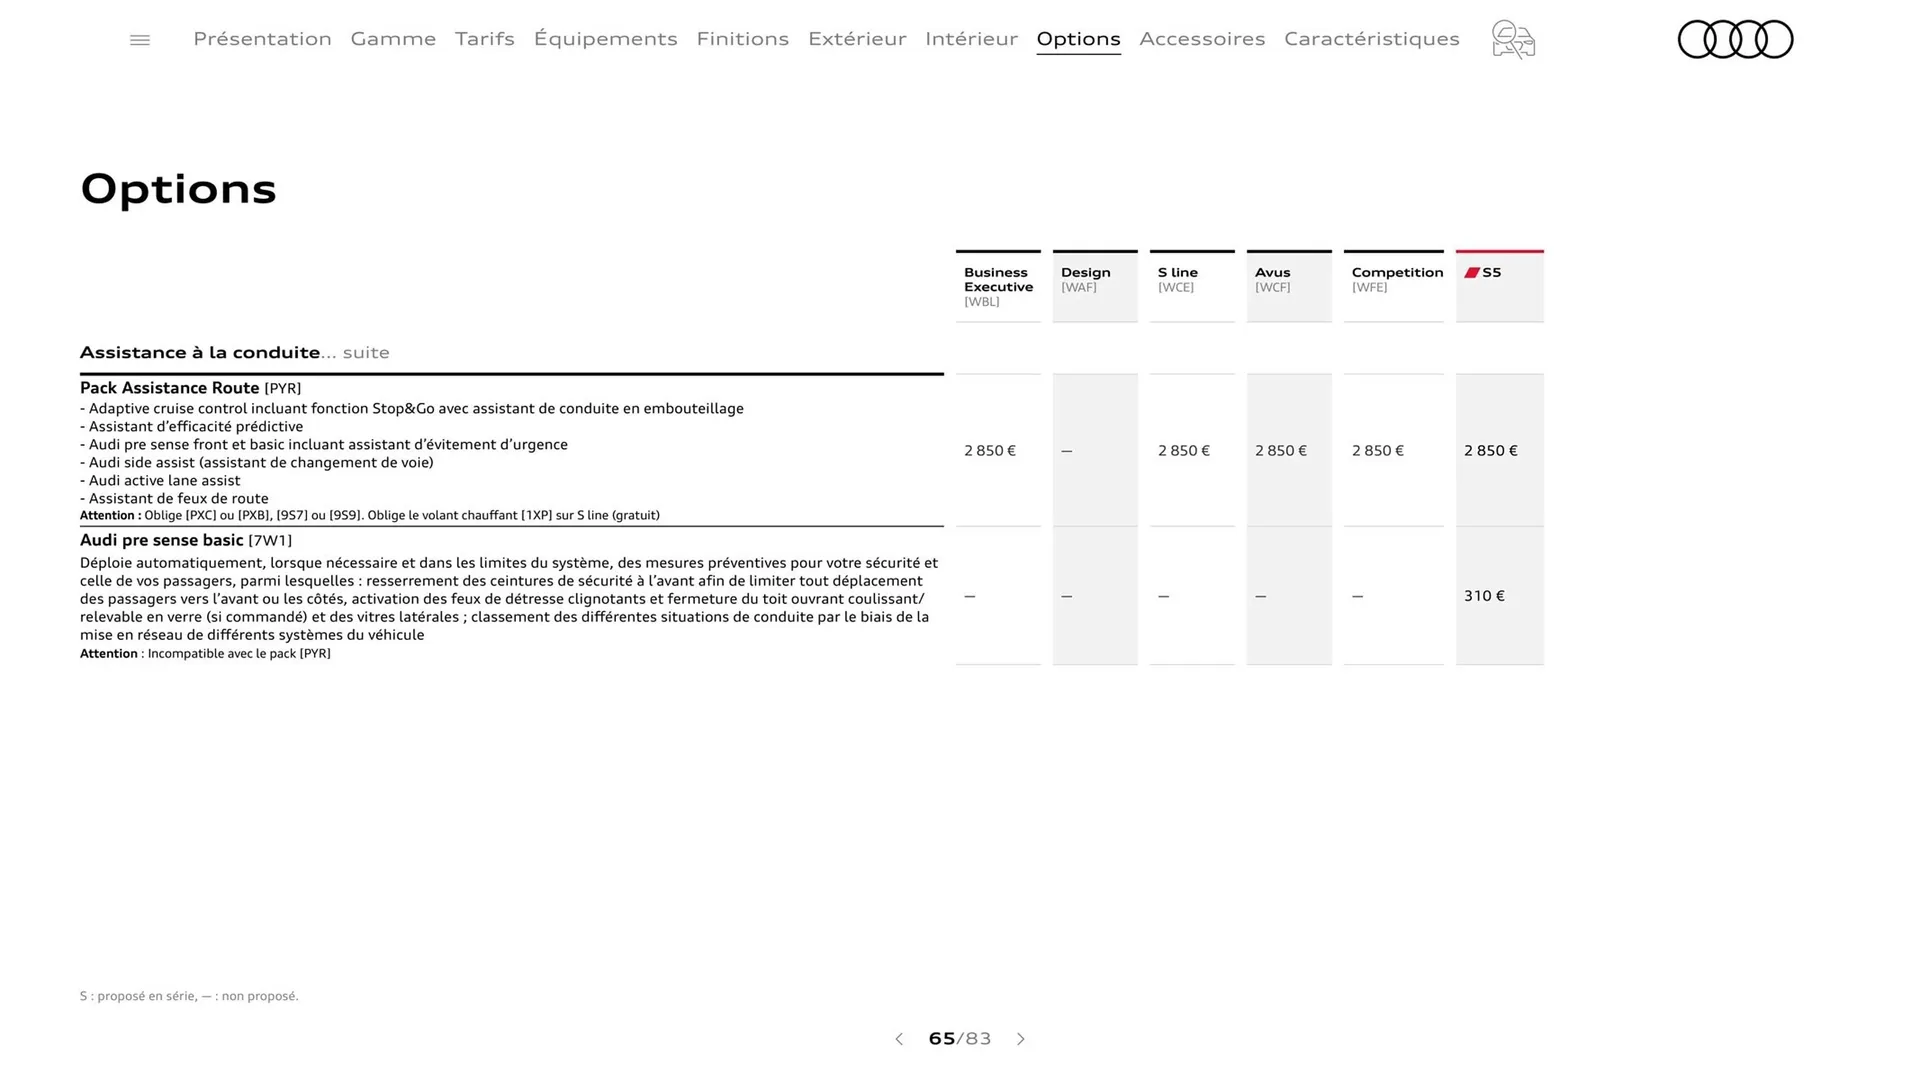Open the Gamme tab

point(393,38)
